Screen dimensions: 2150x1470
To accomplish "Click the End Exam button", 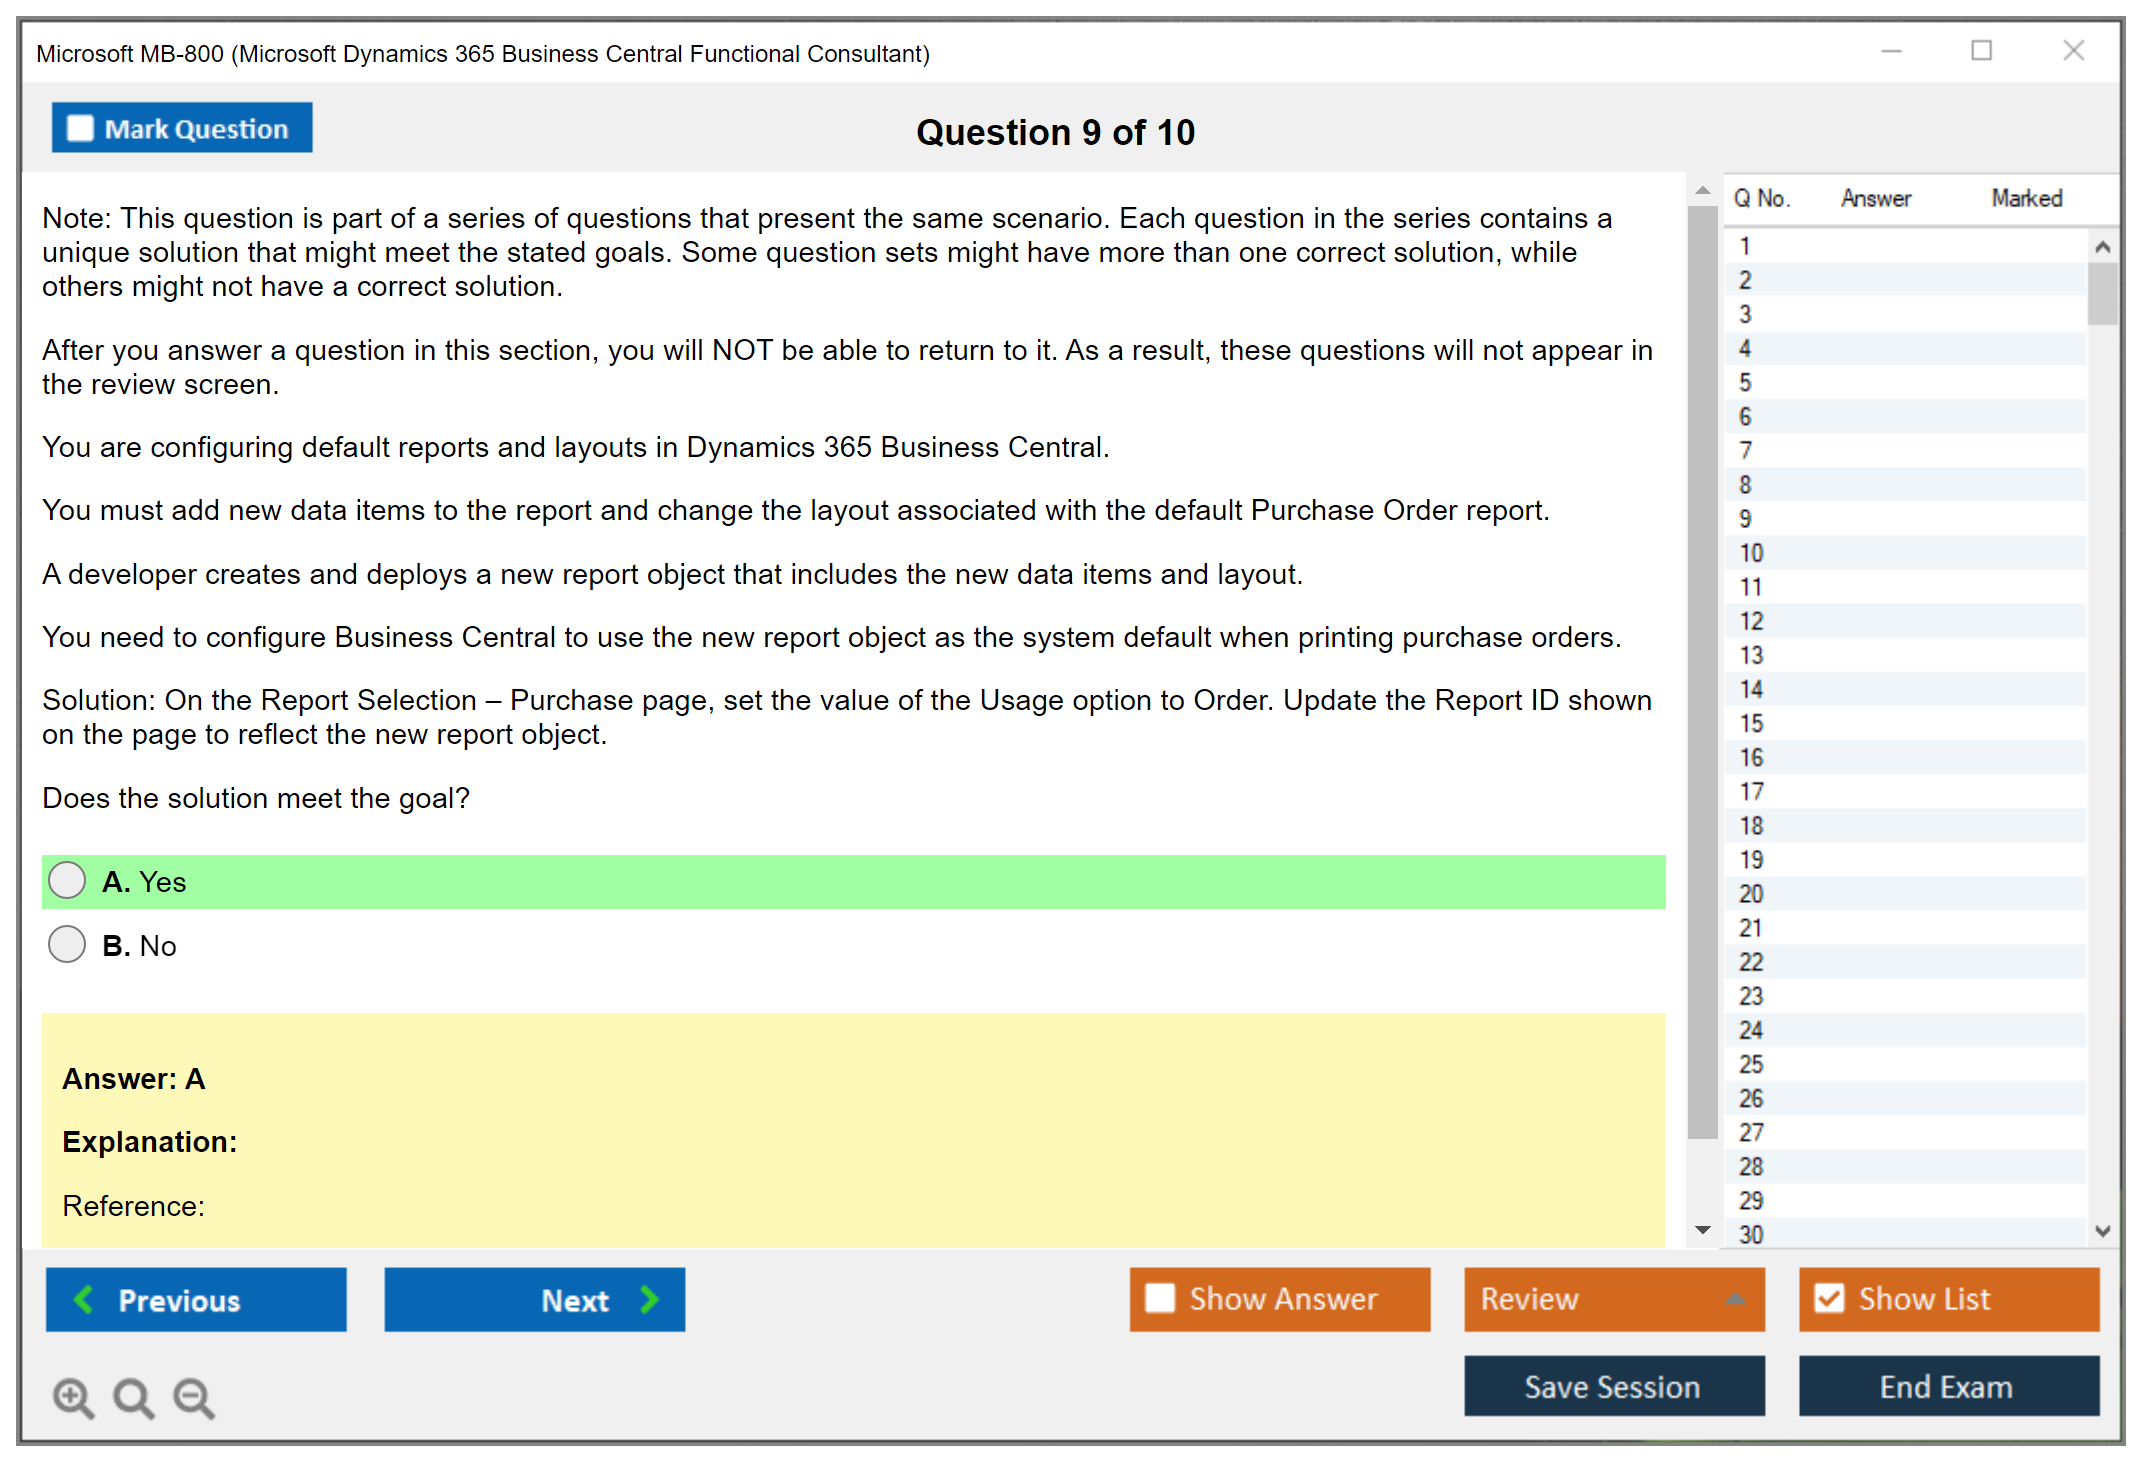I will click(1947, 1386).
